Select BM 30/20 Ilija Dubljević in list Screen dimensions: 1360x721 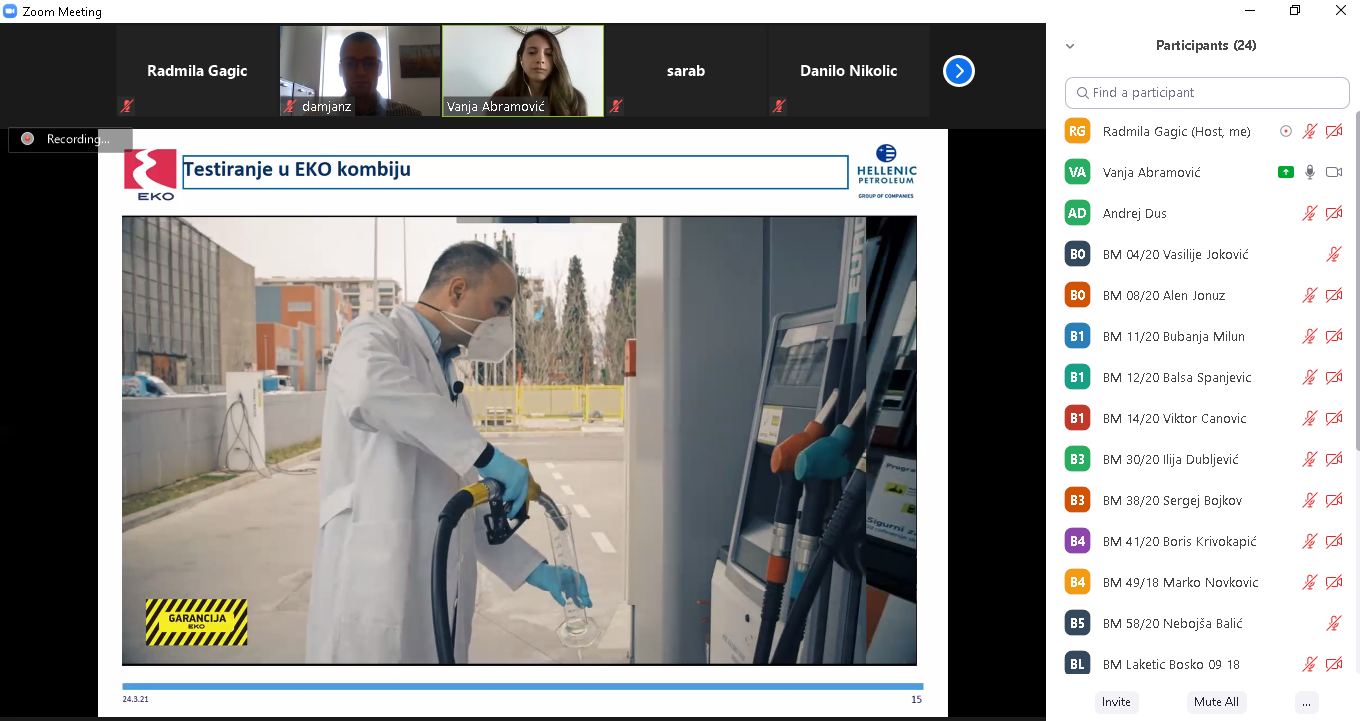point(1170,459)
